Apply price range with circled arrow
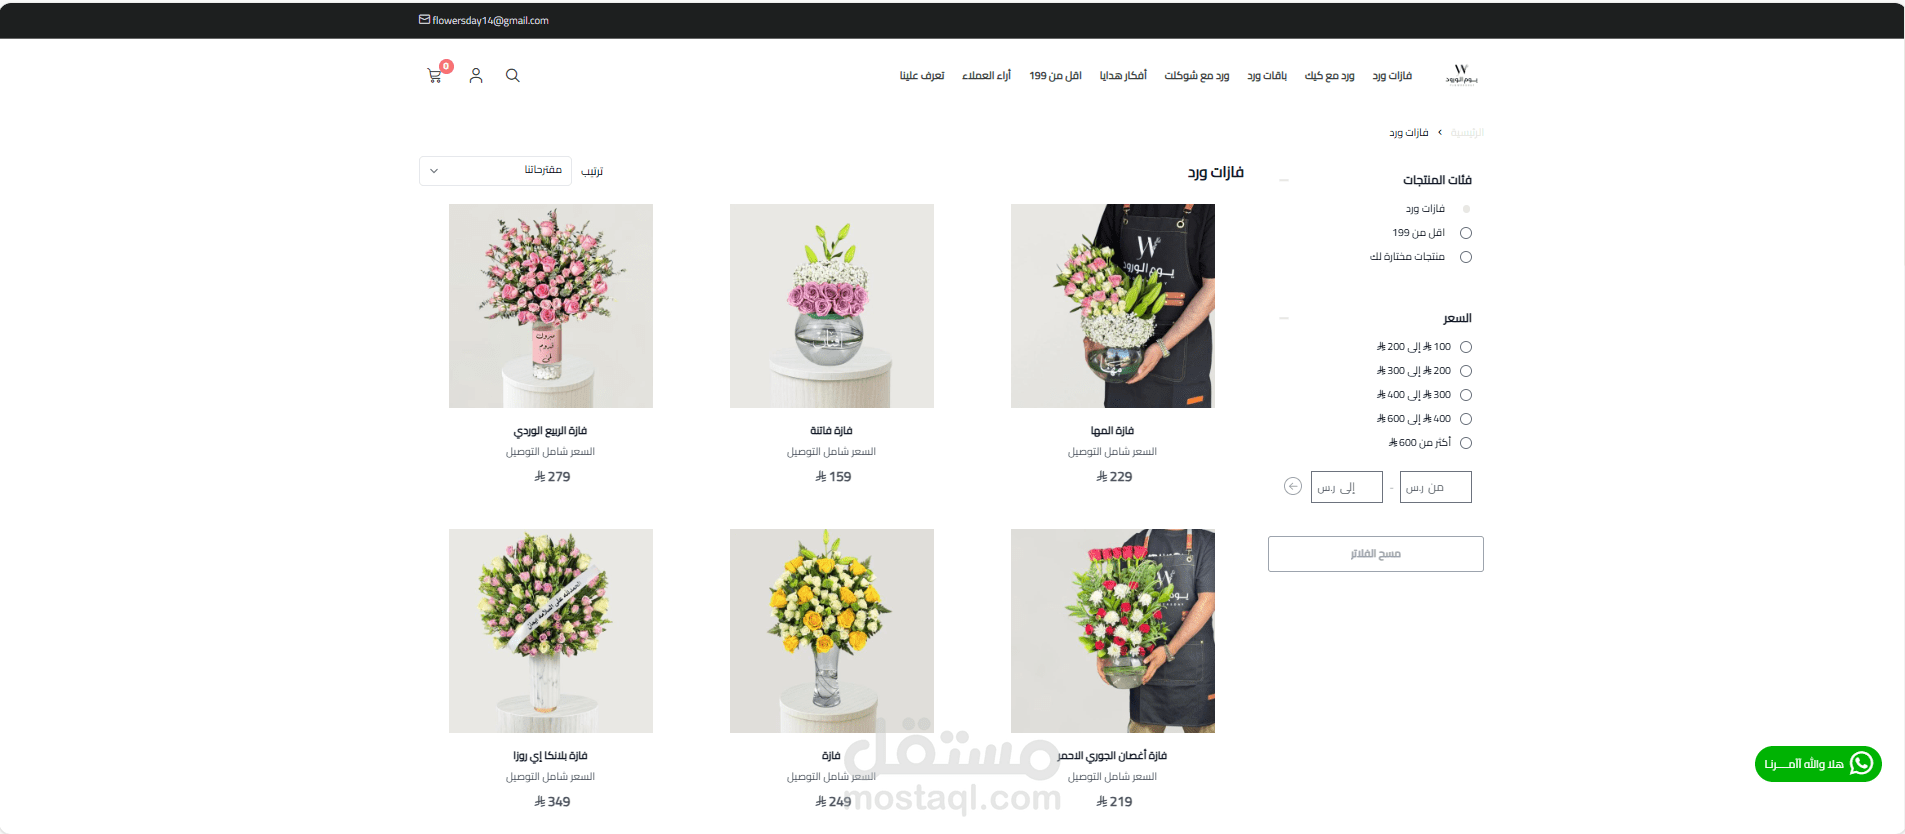This screenshot has width=1905, height=834. pos(1293,487)
